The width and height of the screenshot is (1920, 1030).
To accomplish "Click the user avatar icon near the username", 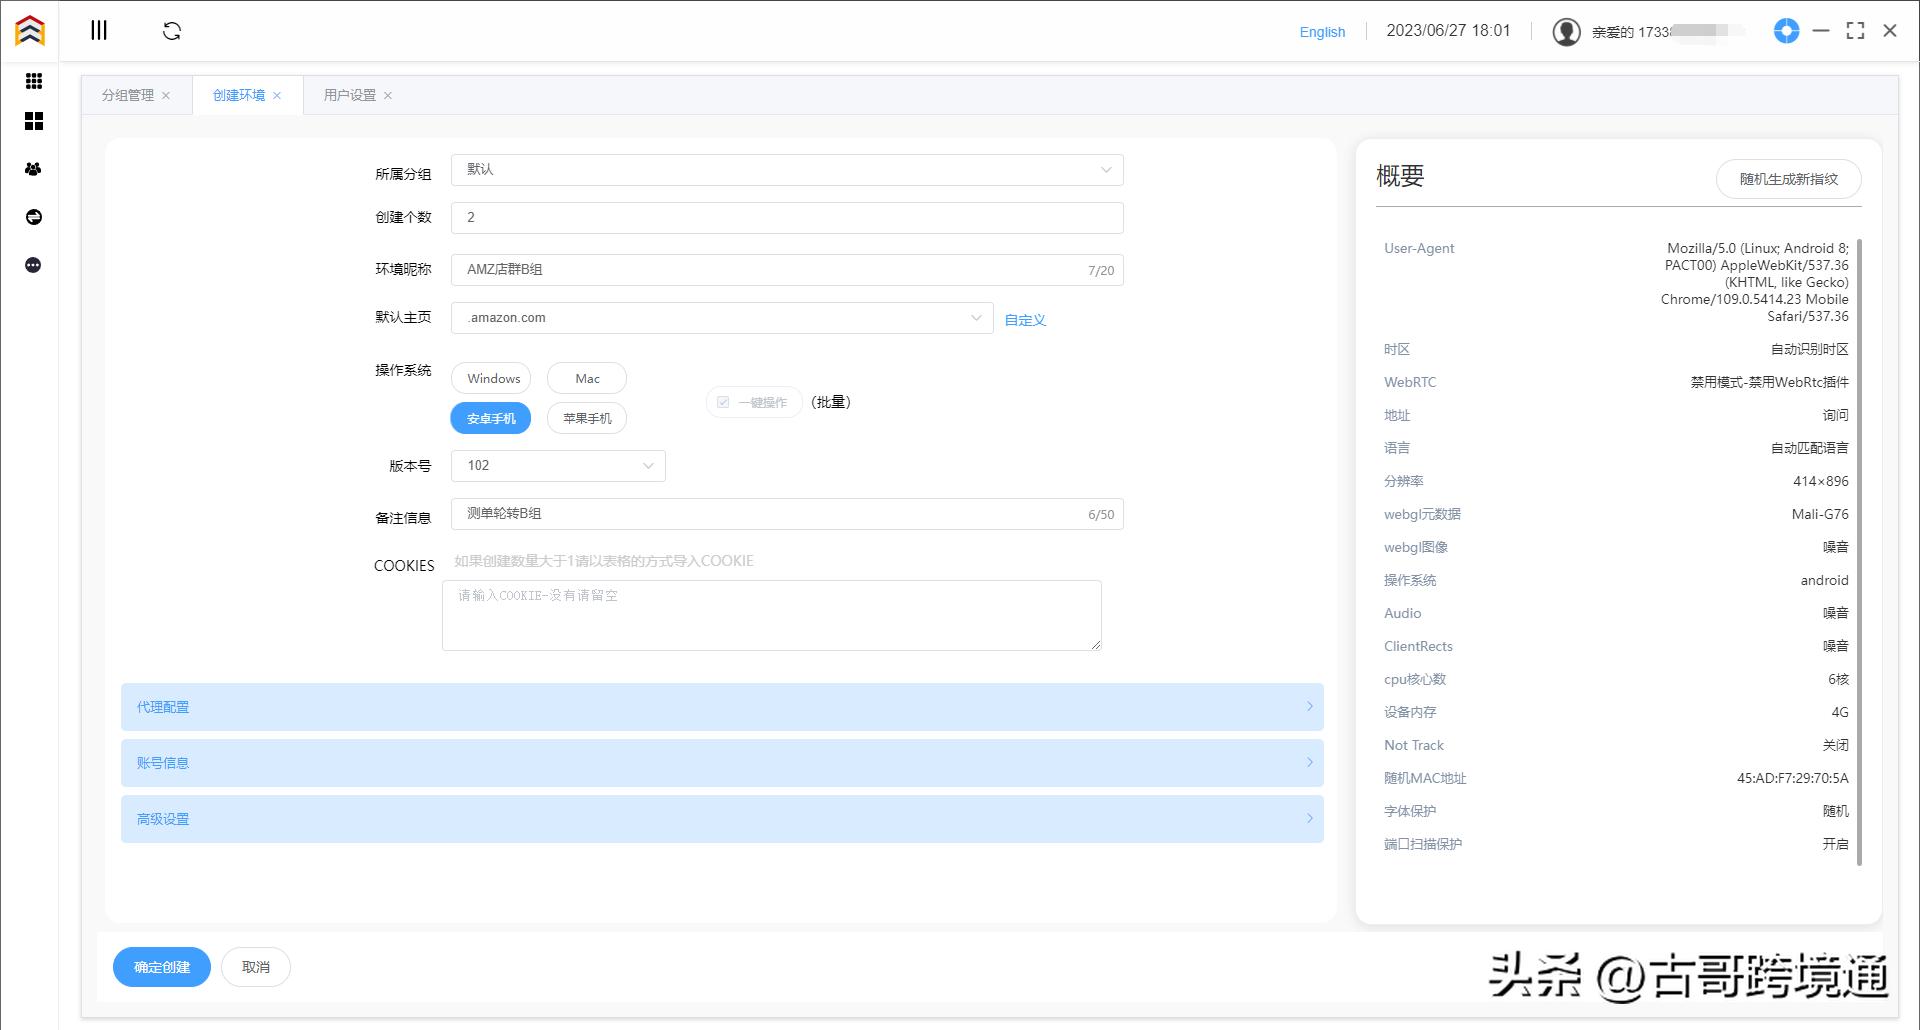I will [1566, 31].
